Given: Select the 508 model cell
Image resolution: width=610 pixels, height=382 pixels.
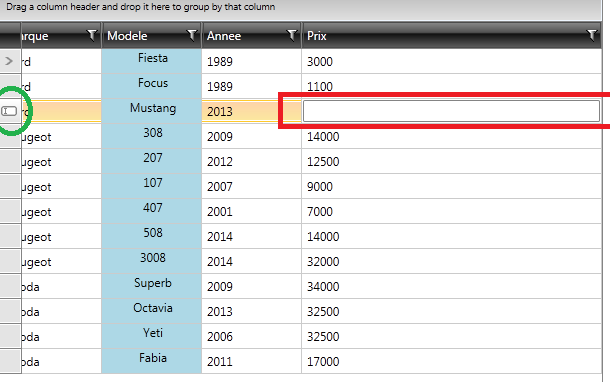Looking at the screenshot, I should [x=152, y=236].
